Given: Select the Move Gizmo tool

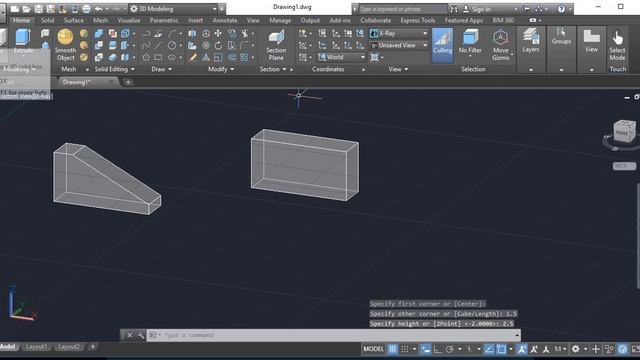Looking at the screenshot, I should 500,45.
